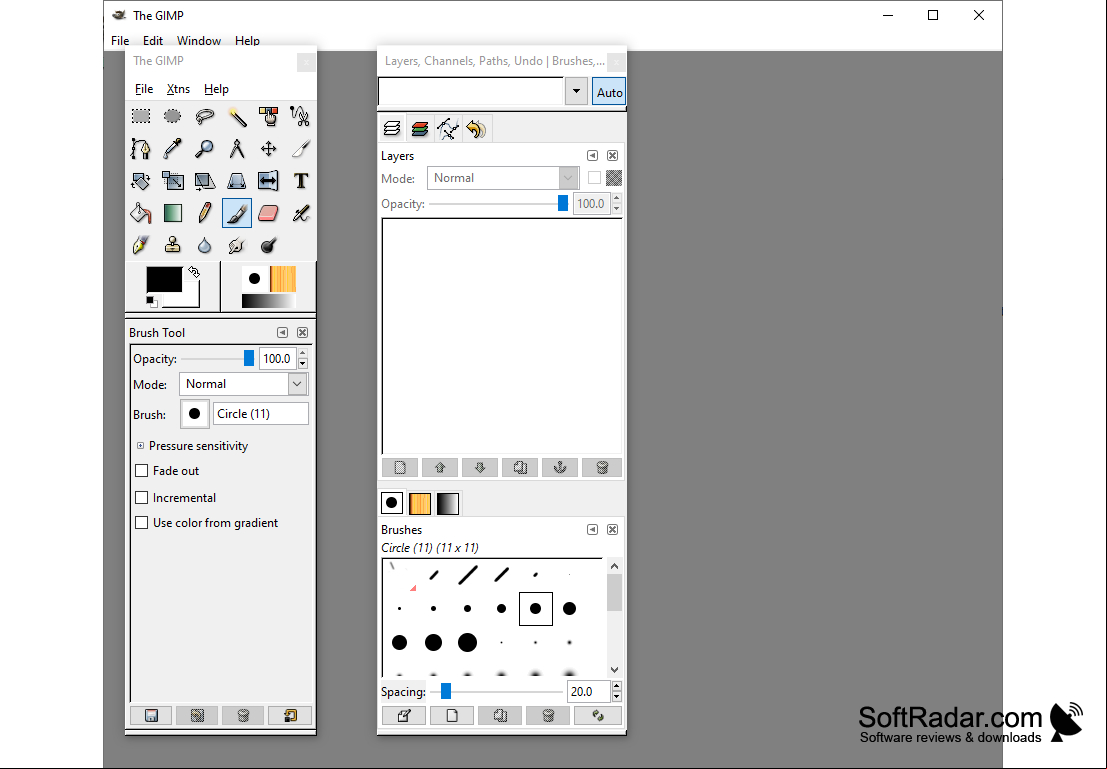Select the Move tool
The width and height of the screenshot is (1107, 769).
click(x=268, y=148)
